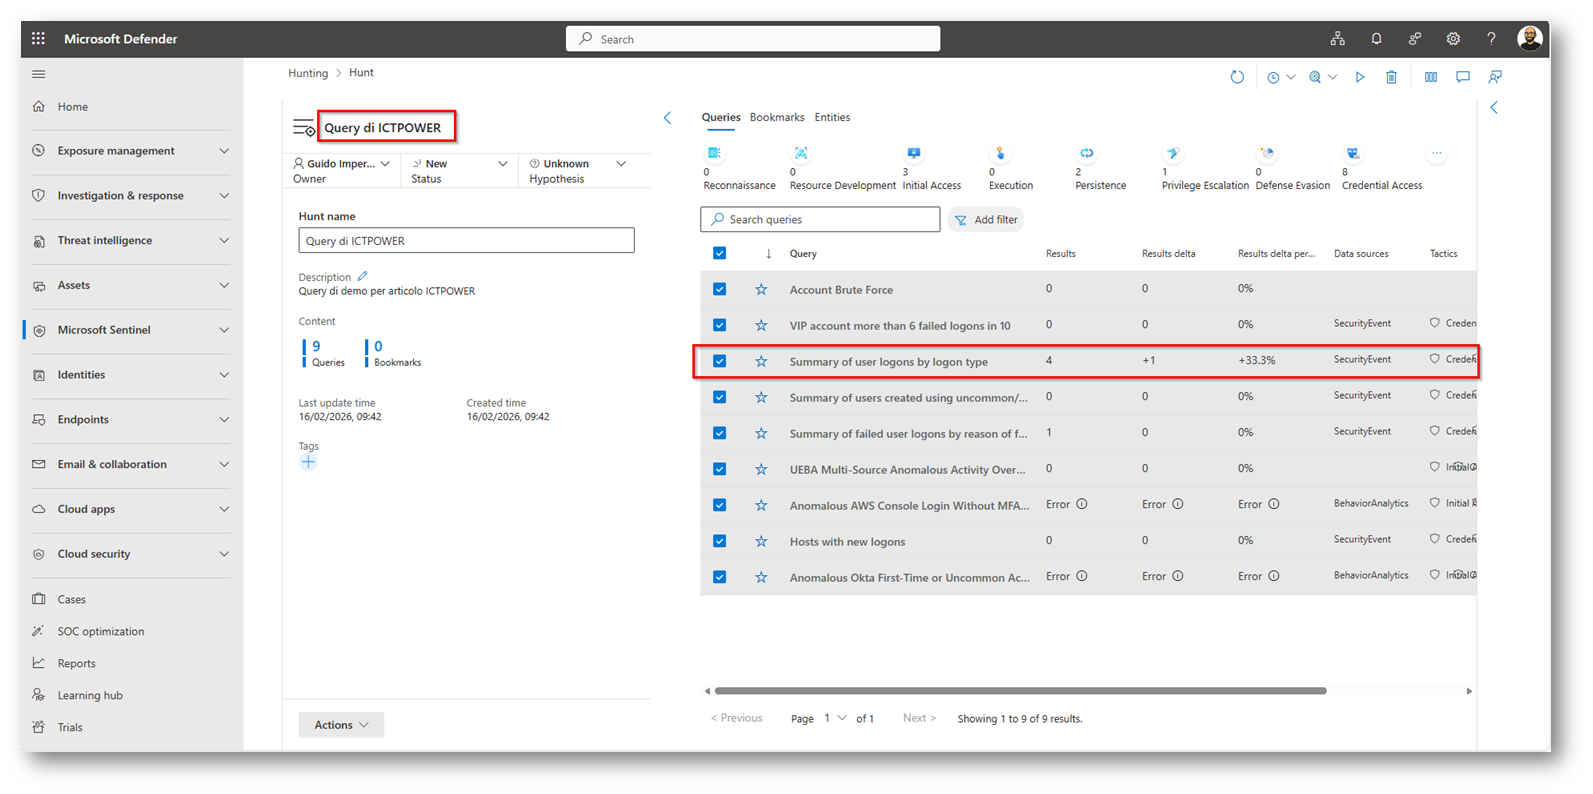
Task: Switch to the Entities tab
Action: 832,117
